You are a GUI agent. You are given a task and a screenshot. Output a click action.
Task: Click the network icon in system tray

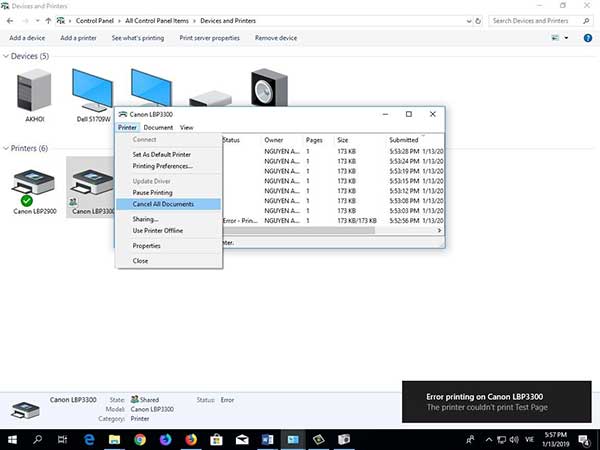click(501, 440)
